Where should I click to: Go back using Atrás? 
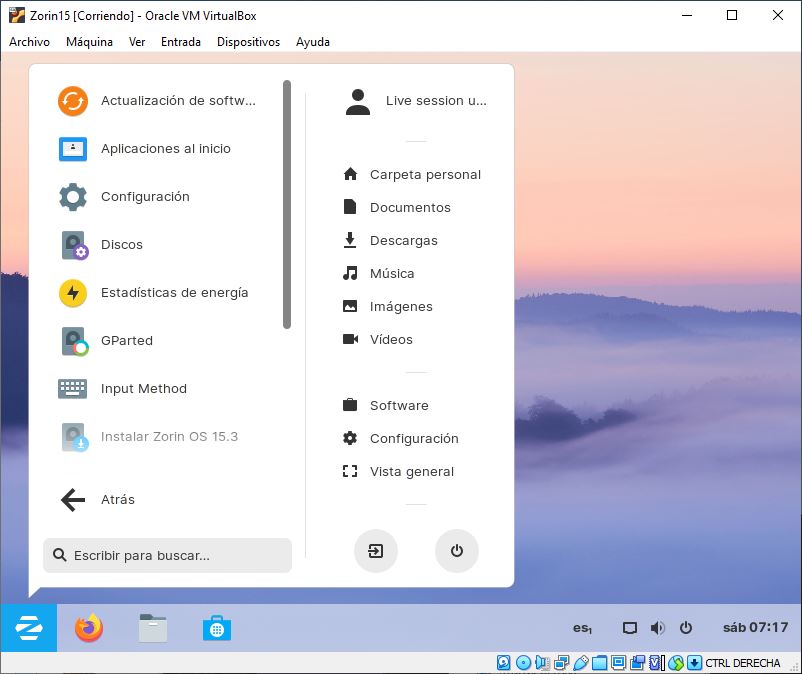coord(98,500)
